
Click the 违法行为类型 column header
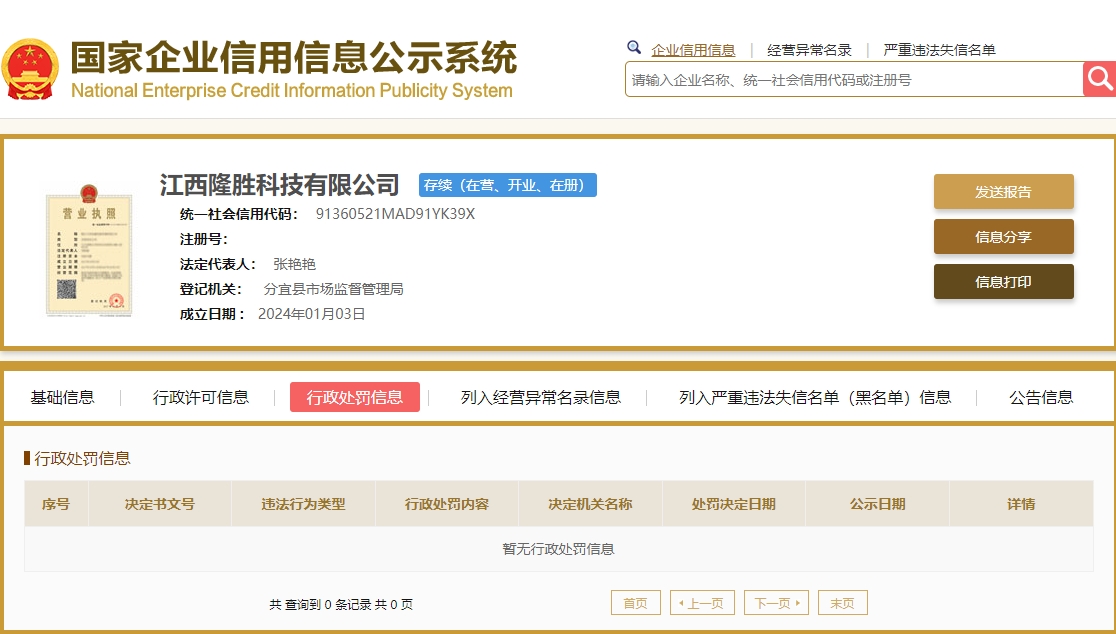pyautogui.click(x=303, y=504)
